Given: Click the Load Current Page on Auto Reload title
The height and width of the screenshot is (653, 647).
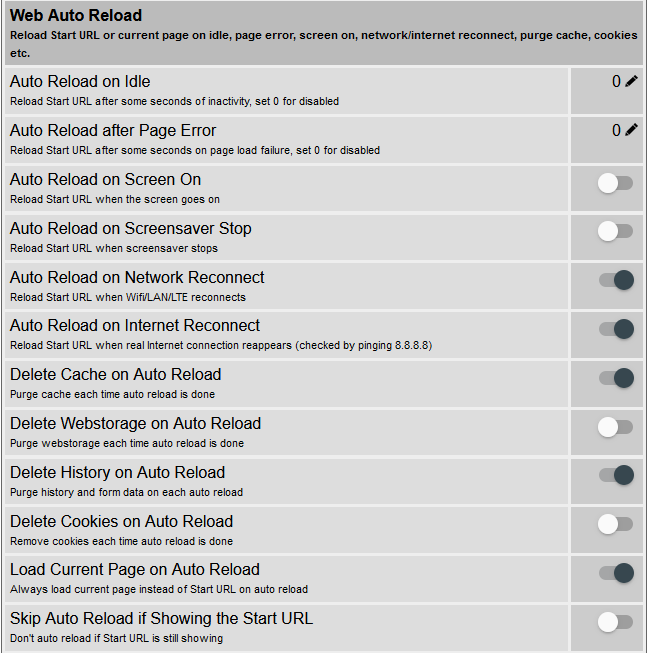Looking at the screenshot, I should coord(135,570).
